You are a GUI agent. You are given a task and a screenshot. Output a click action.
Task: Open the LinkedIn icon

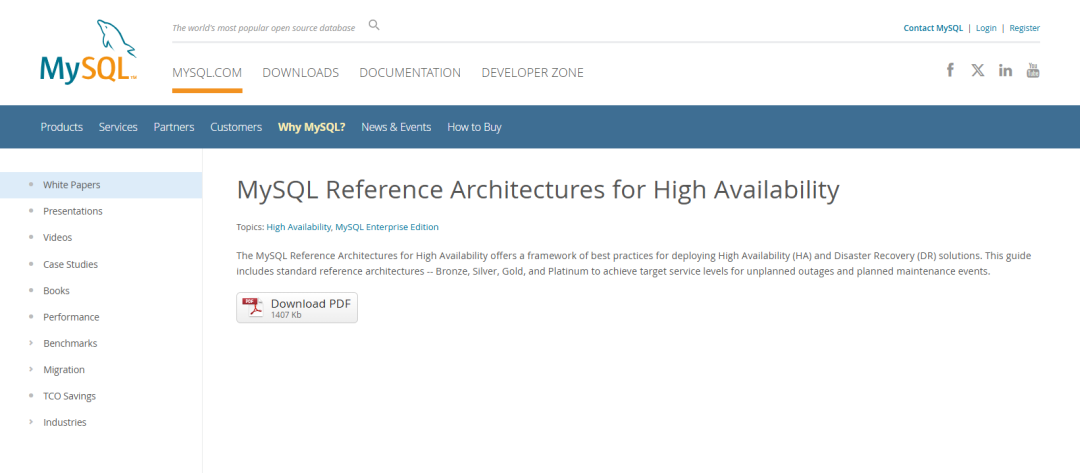point(1006,70)
